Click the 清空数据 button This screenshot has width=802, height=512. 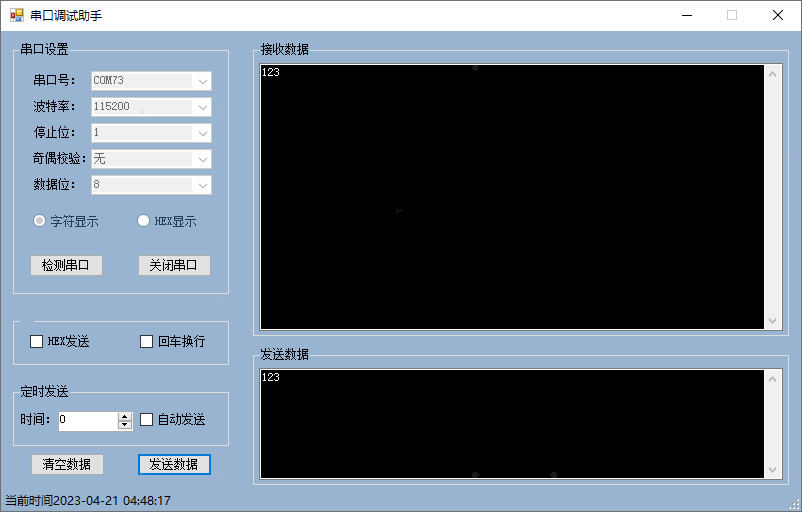point(68,464)
